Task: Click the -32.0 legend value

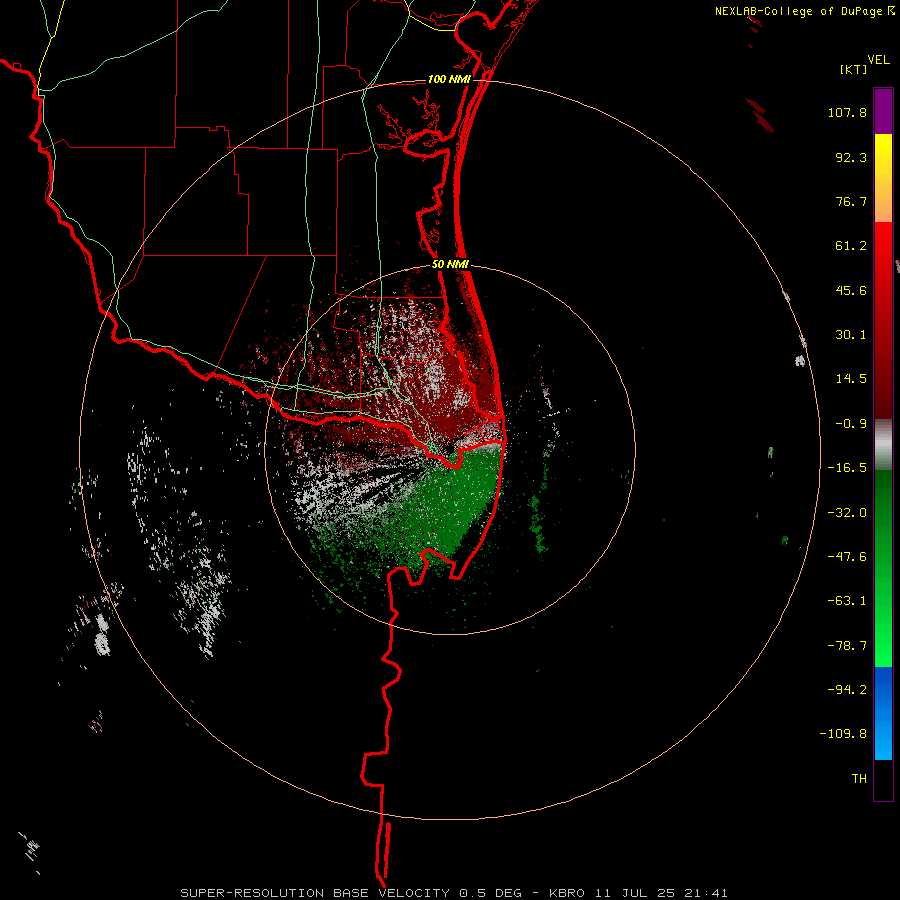Action: pyautogui.click(x=847, y=513)
